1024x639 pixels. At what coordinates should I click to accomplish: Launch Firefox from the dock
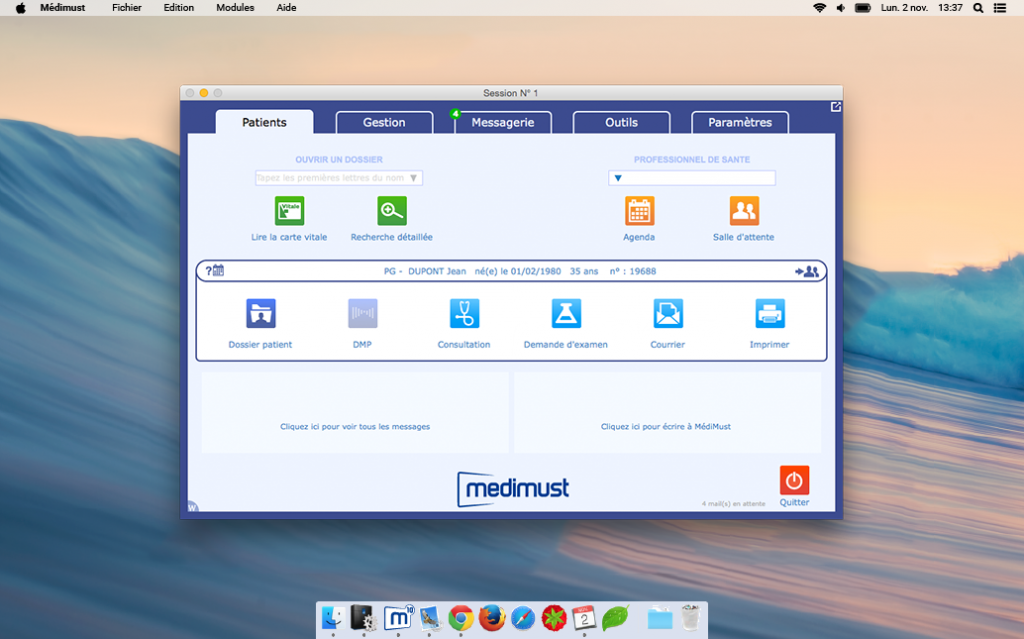492,617
